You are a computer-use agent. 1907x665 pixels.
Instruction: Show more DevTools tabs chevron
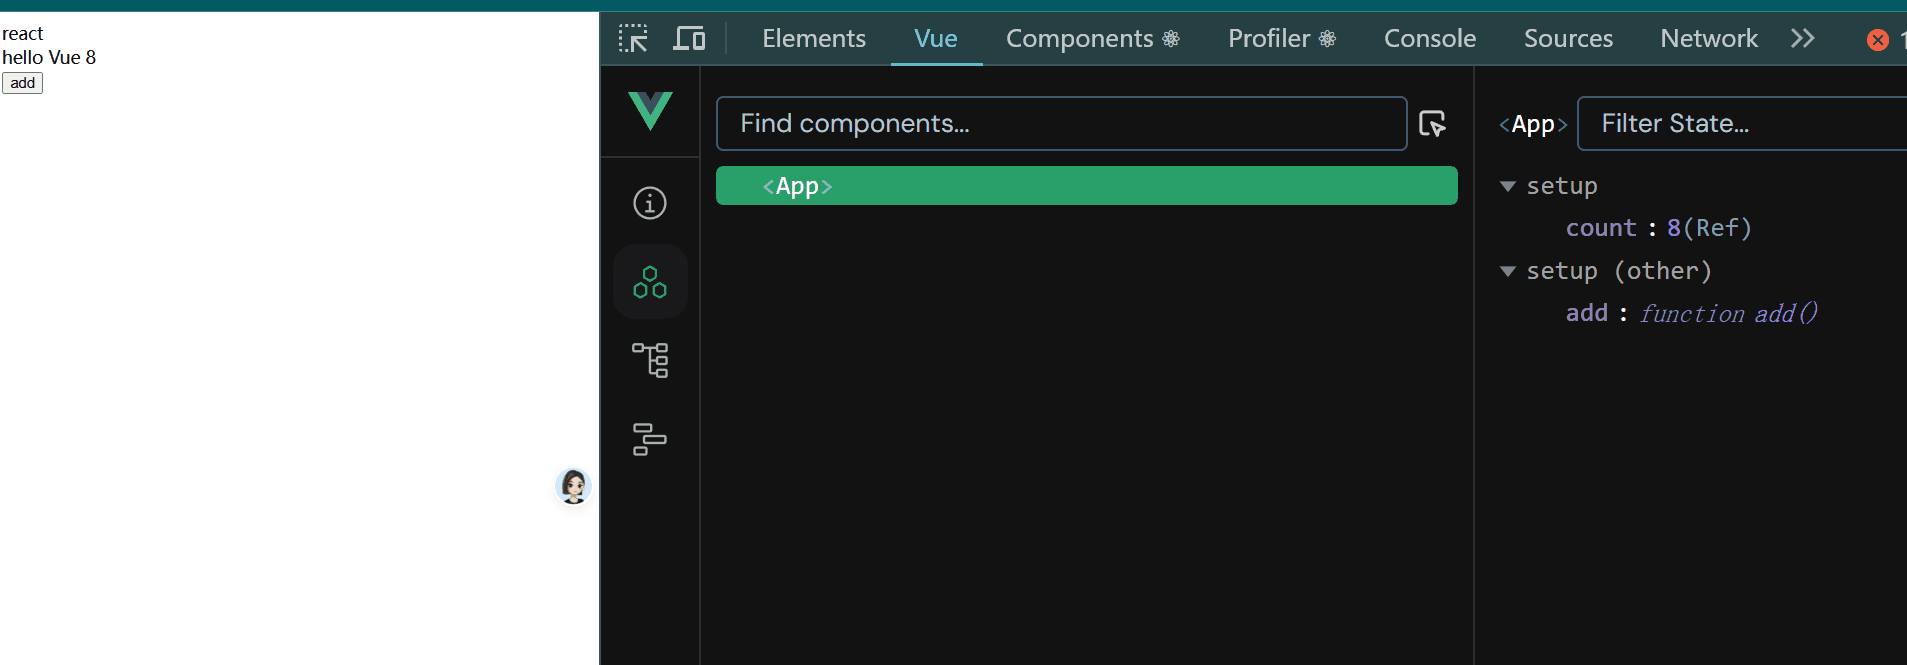1802,39
